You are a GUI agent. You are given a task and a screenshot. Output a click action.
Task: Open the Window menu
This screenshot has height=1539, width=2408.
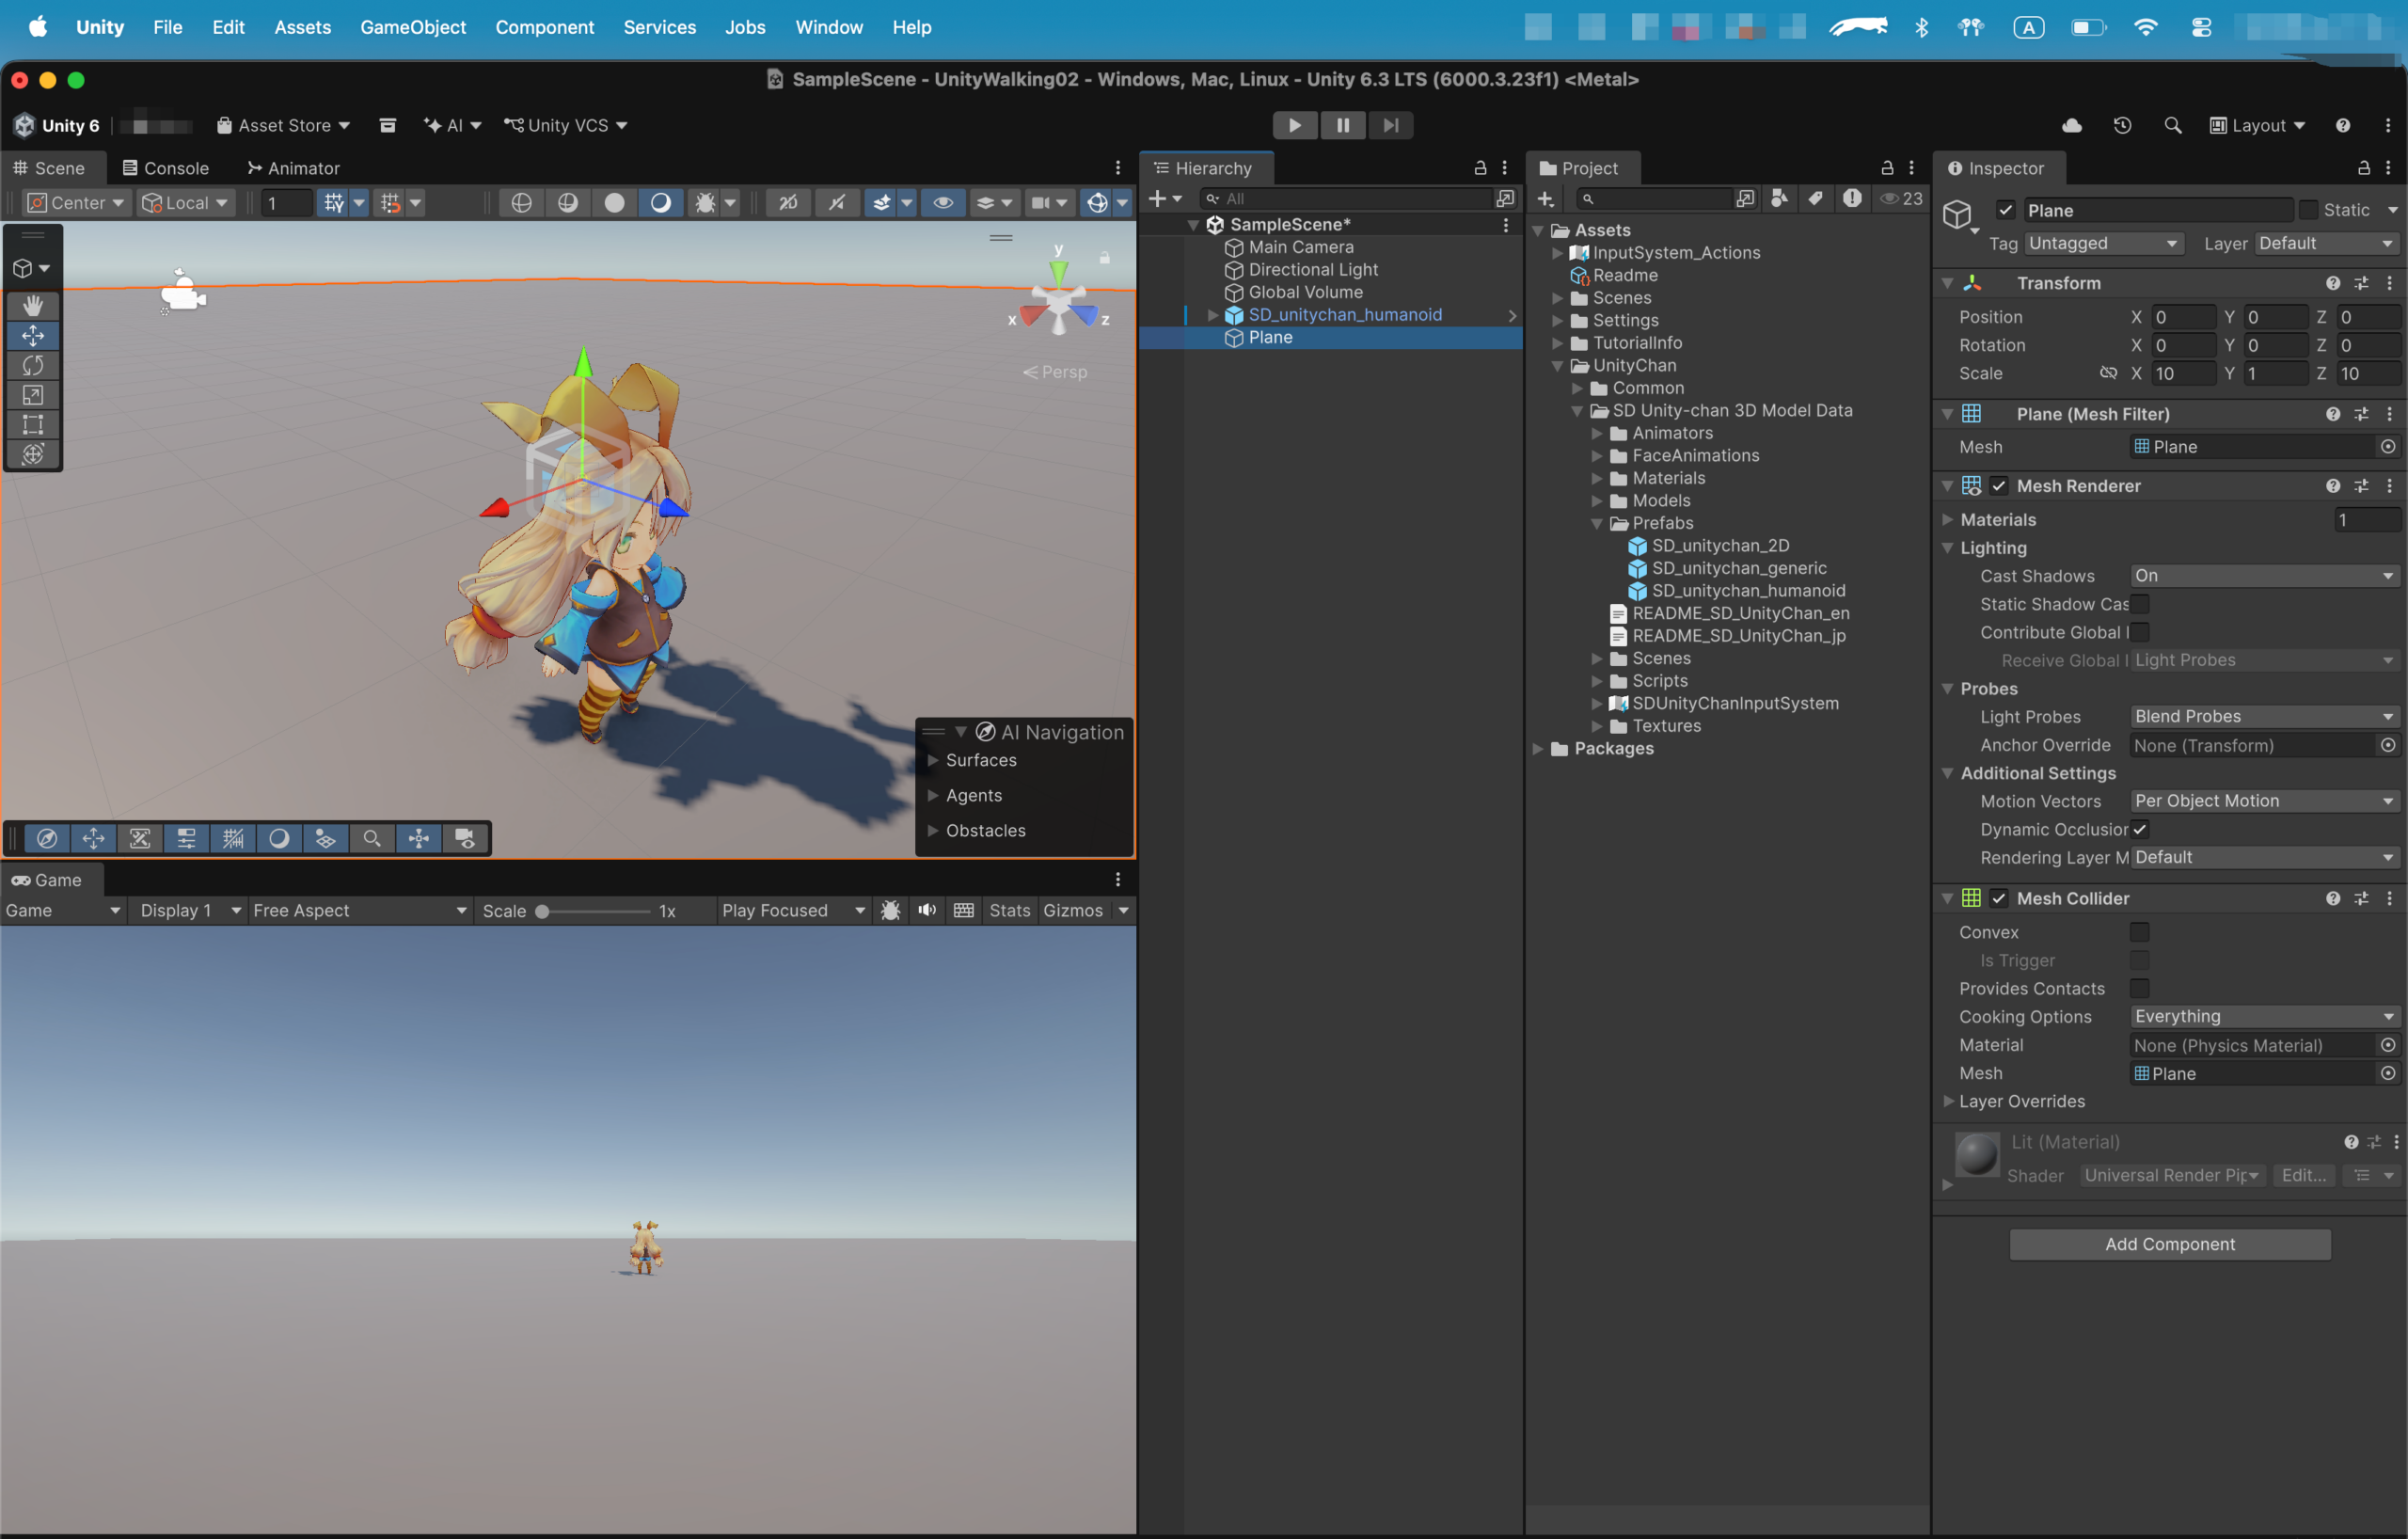click(x=828, y=27)
